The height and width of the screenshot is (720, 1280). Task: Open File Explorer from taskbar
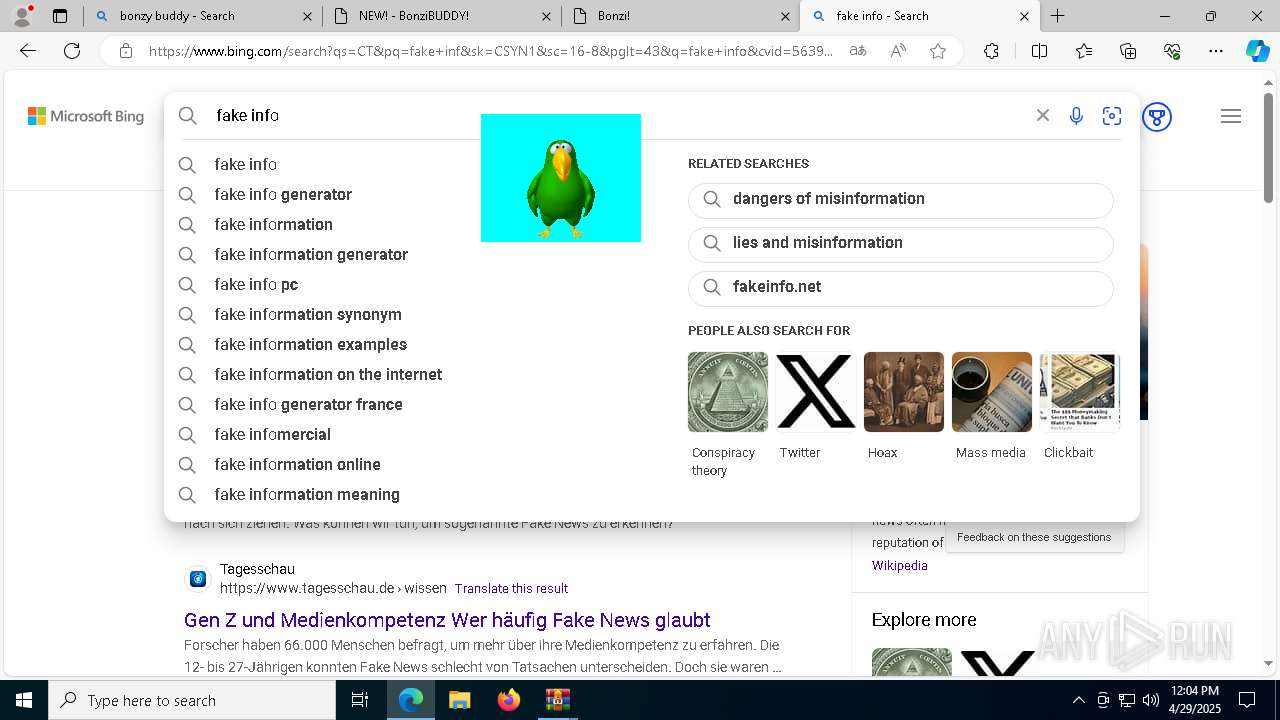tap(459, 700)
